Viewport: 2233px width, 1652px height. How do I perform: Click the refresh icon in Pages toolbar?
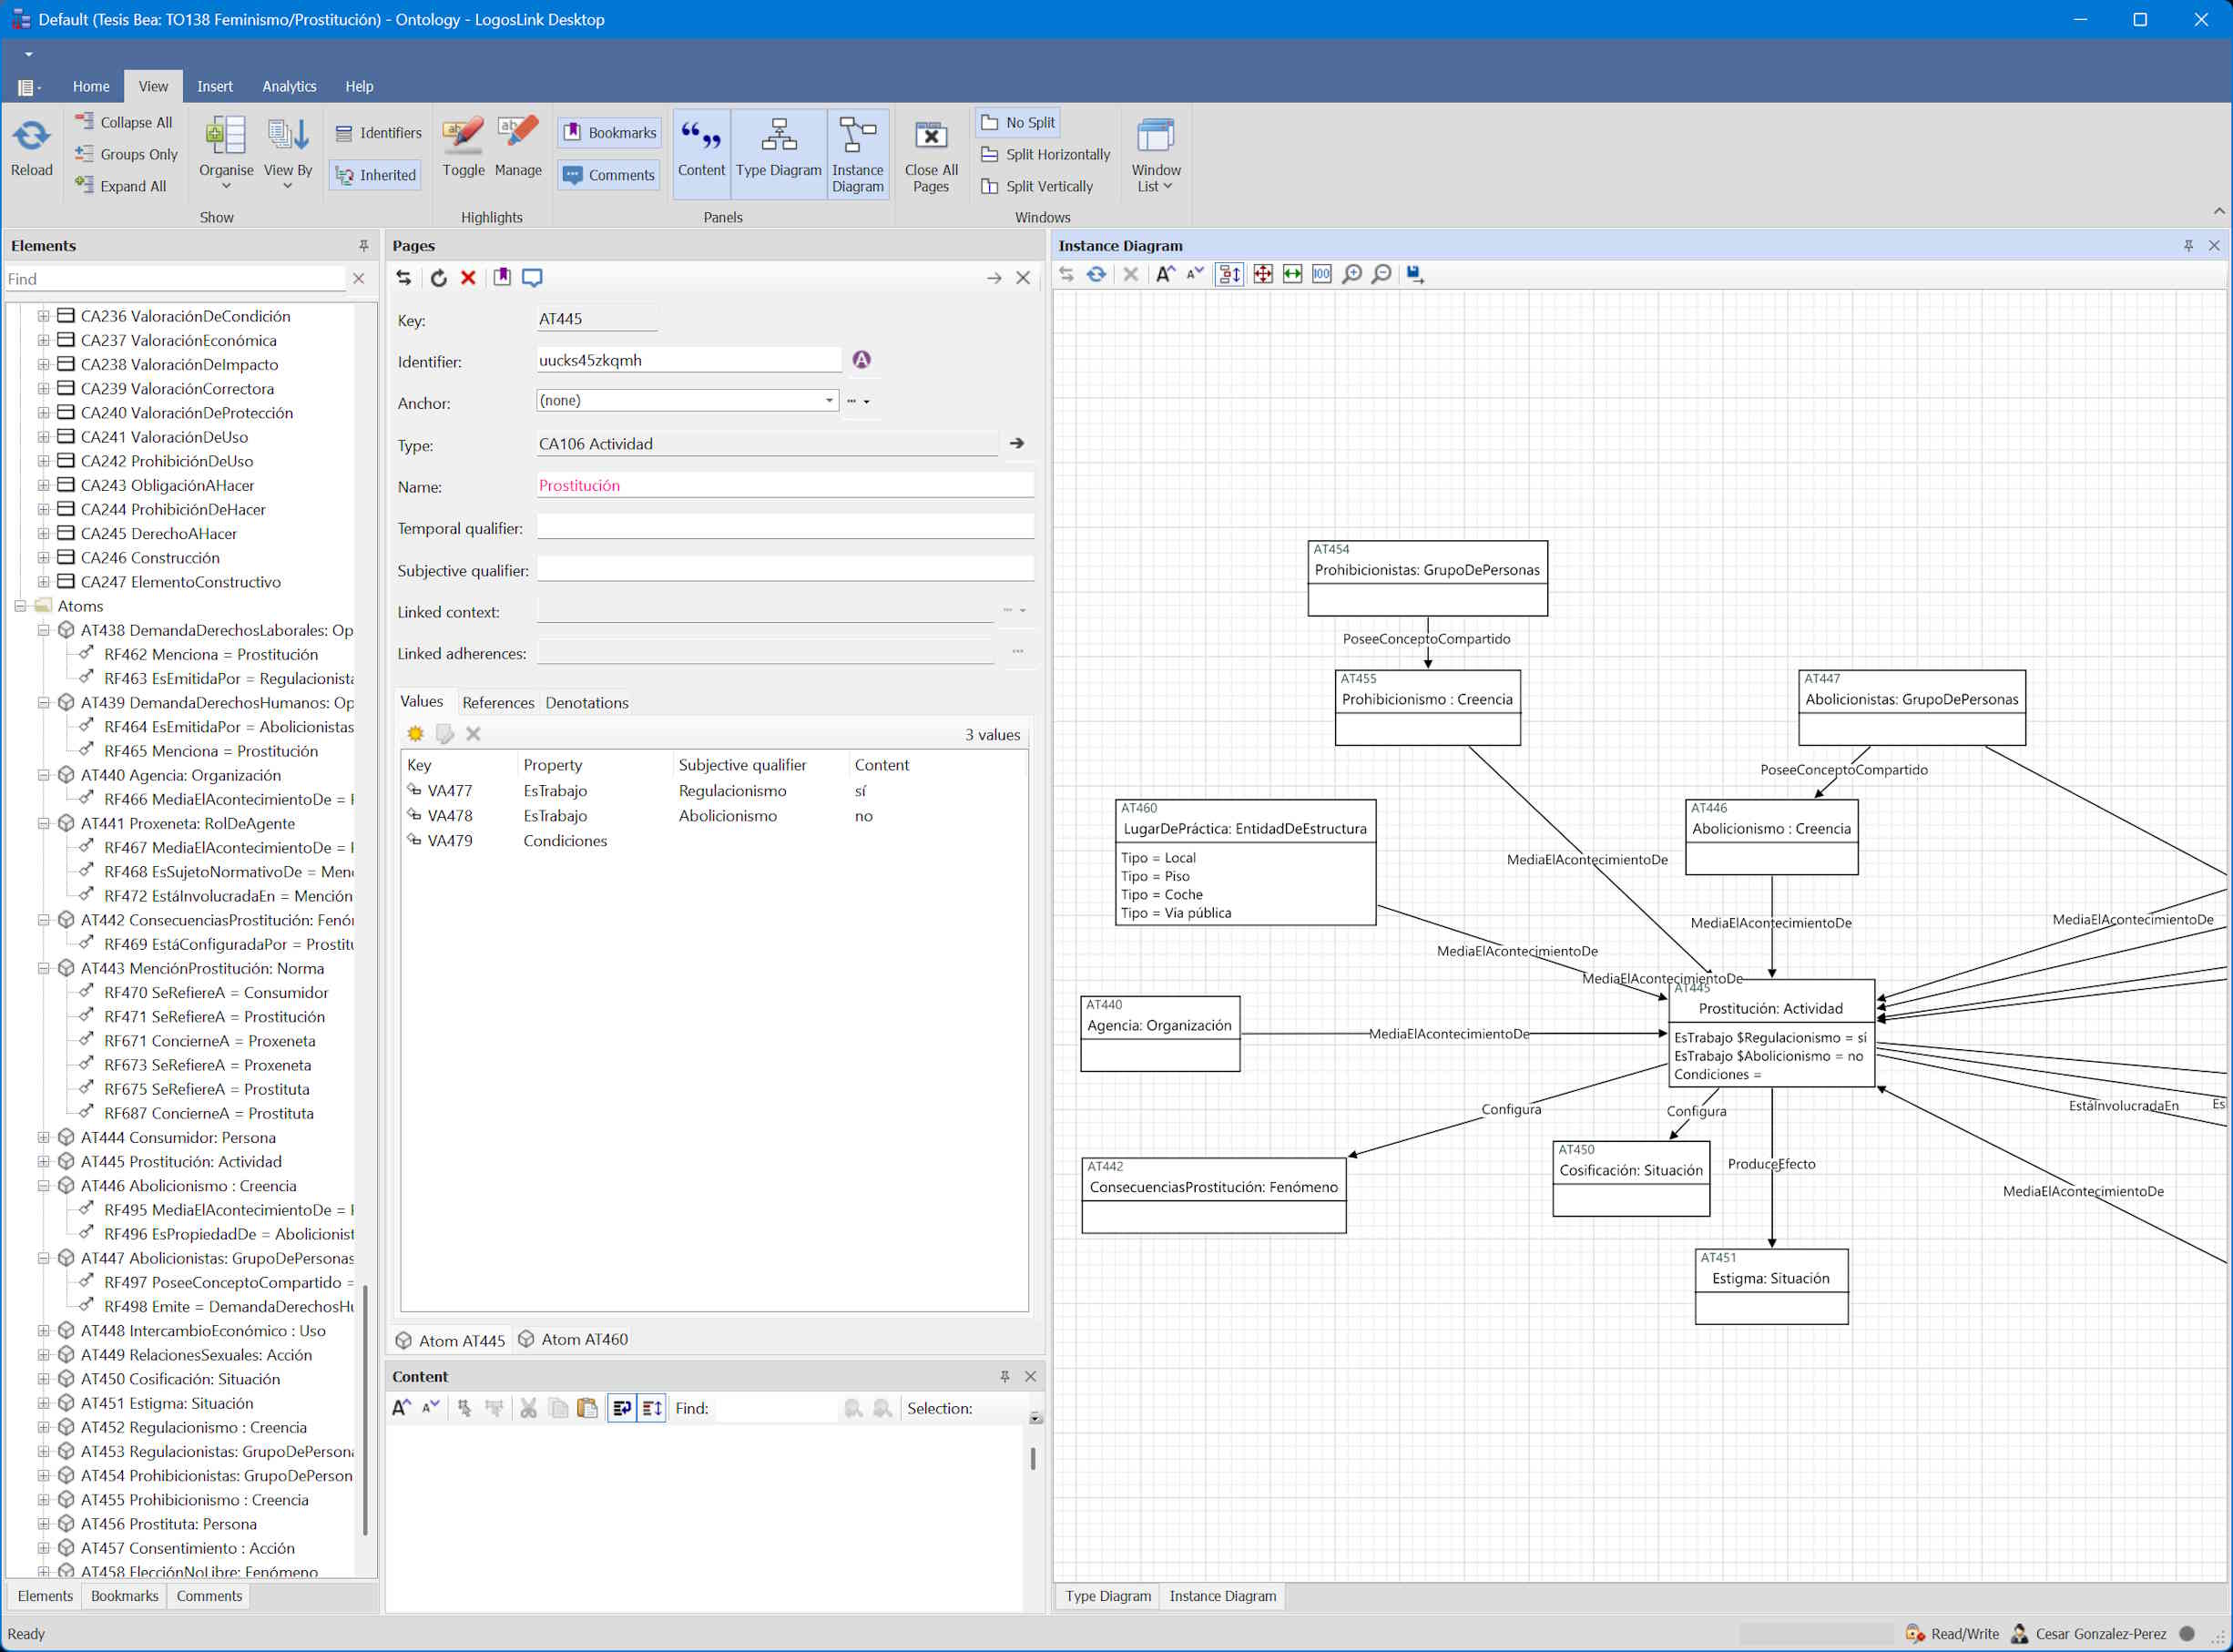pos(438,278)
